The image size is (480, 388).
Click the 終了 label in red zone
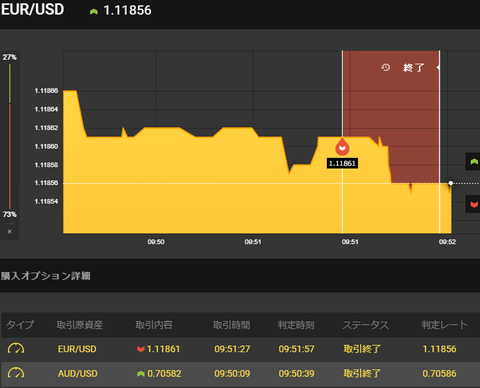[414, 68]
